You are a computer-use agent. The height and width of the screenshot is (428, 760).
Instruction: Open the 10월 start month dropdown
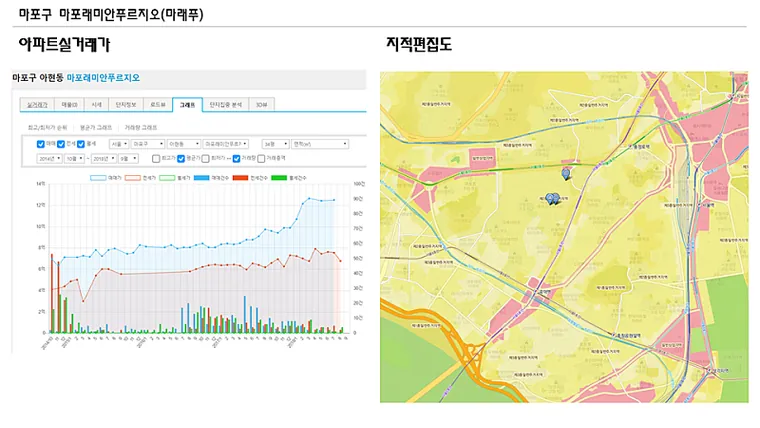tap(74, 159)
